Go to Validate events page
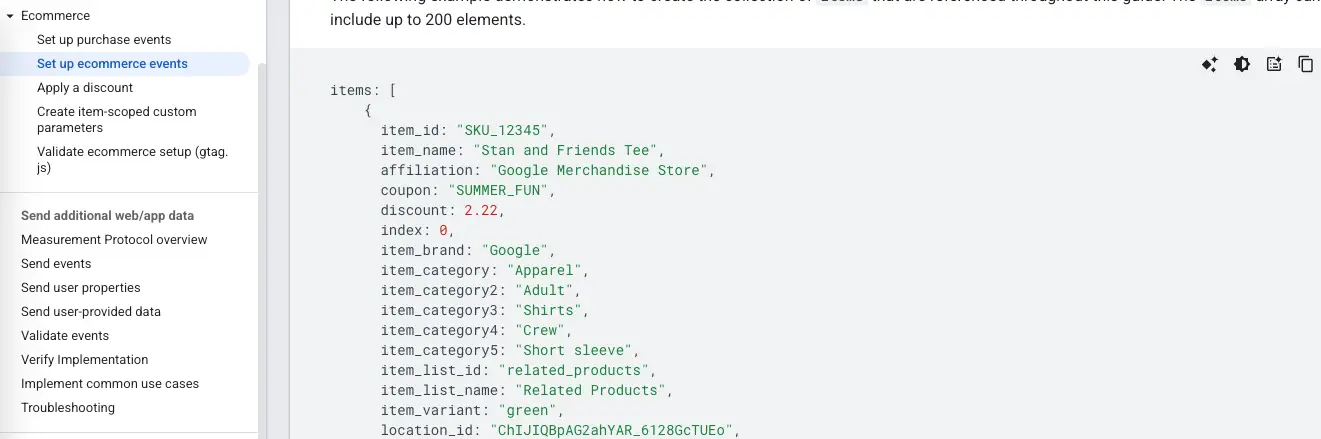This screenshot has height=439, width=1321. [65, 336]
